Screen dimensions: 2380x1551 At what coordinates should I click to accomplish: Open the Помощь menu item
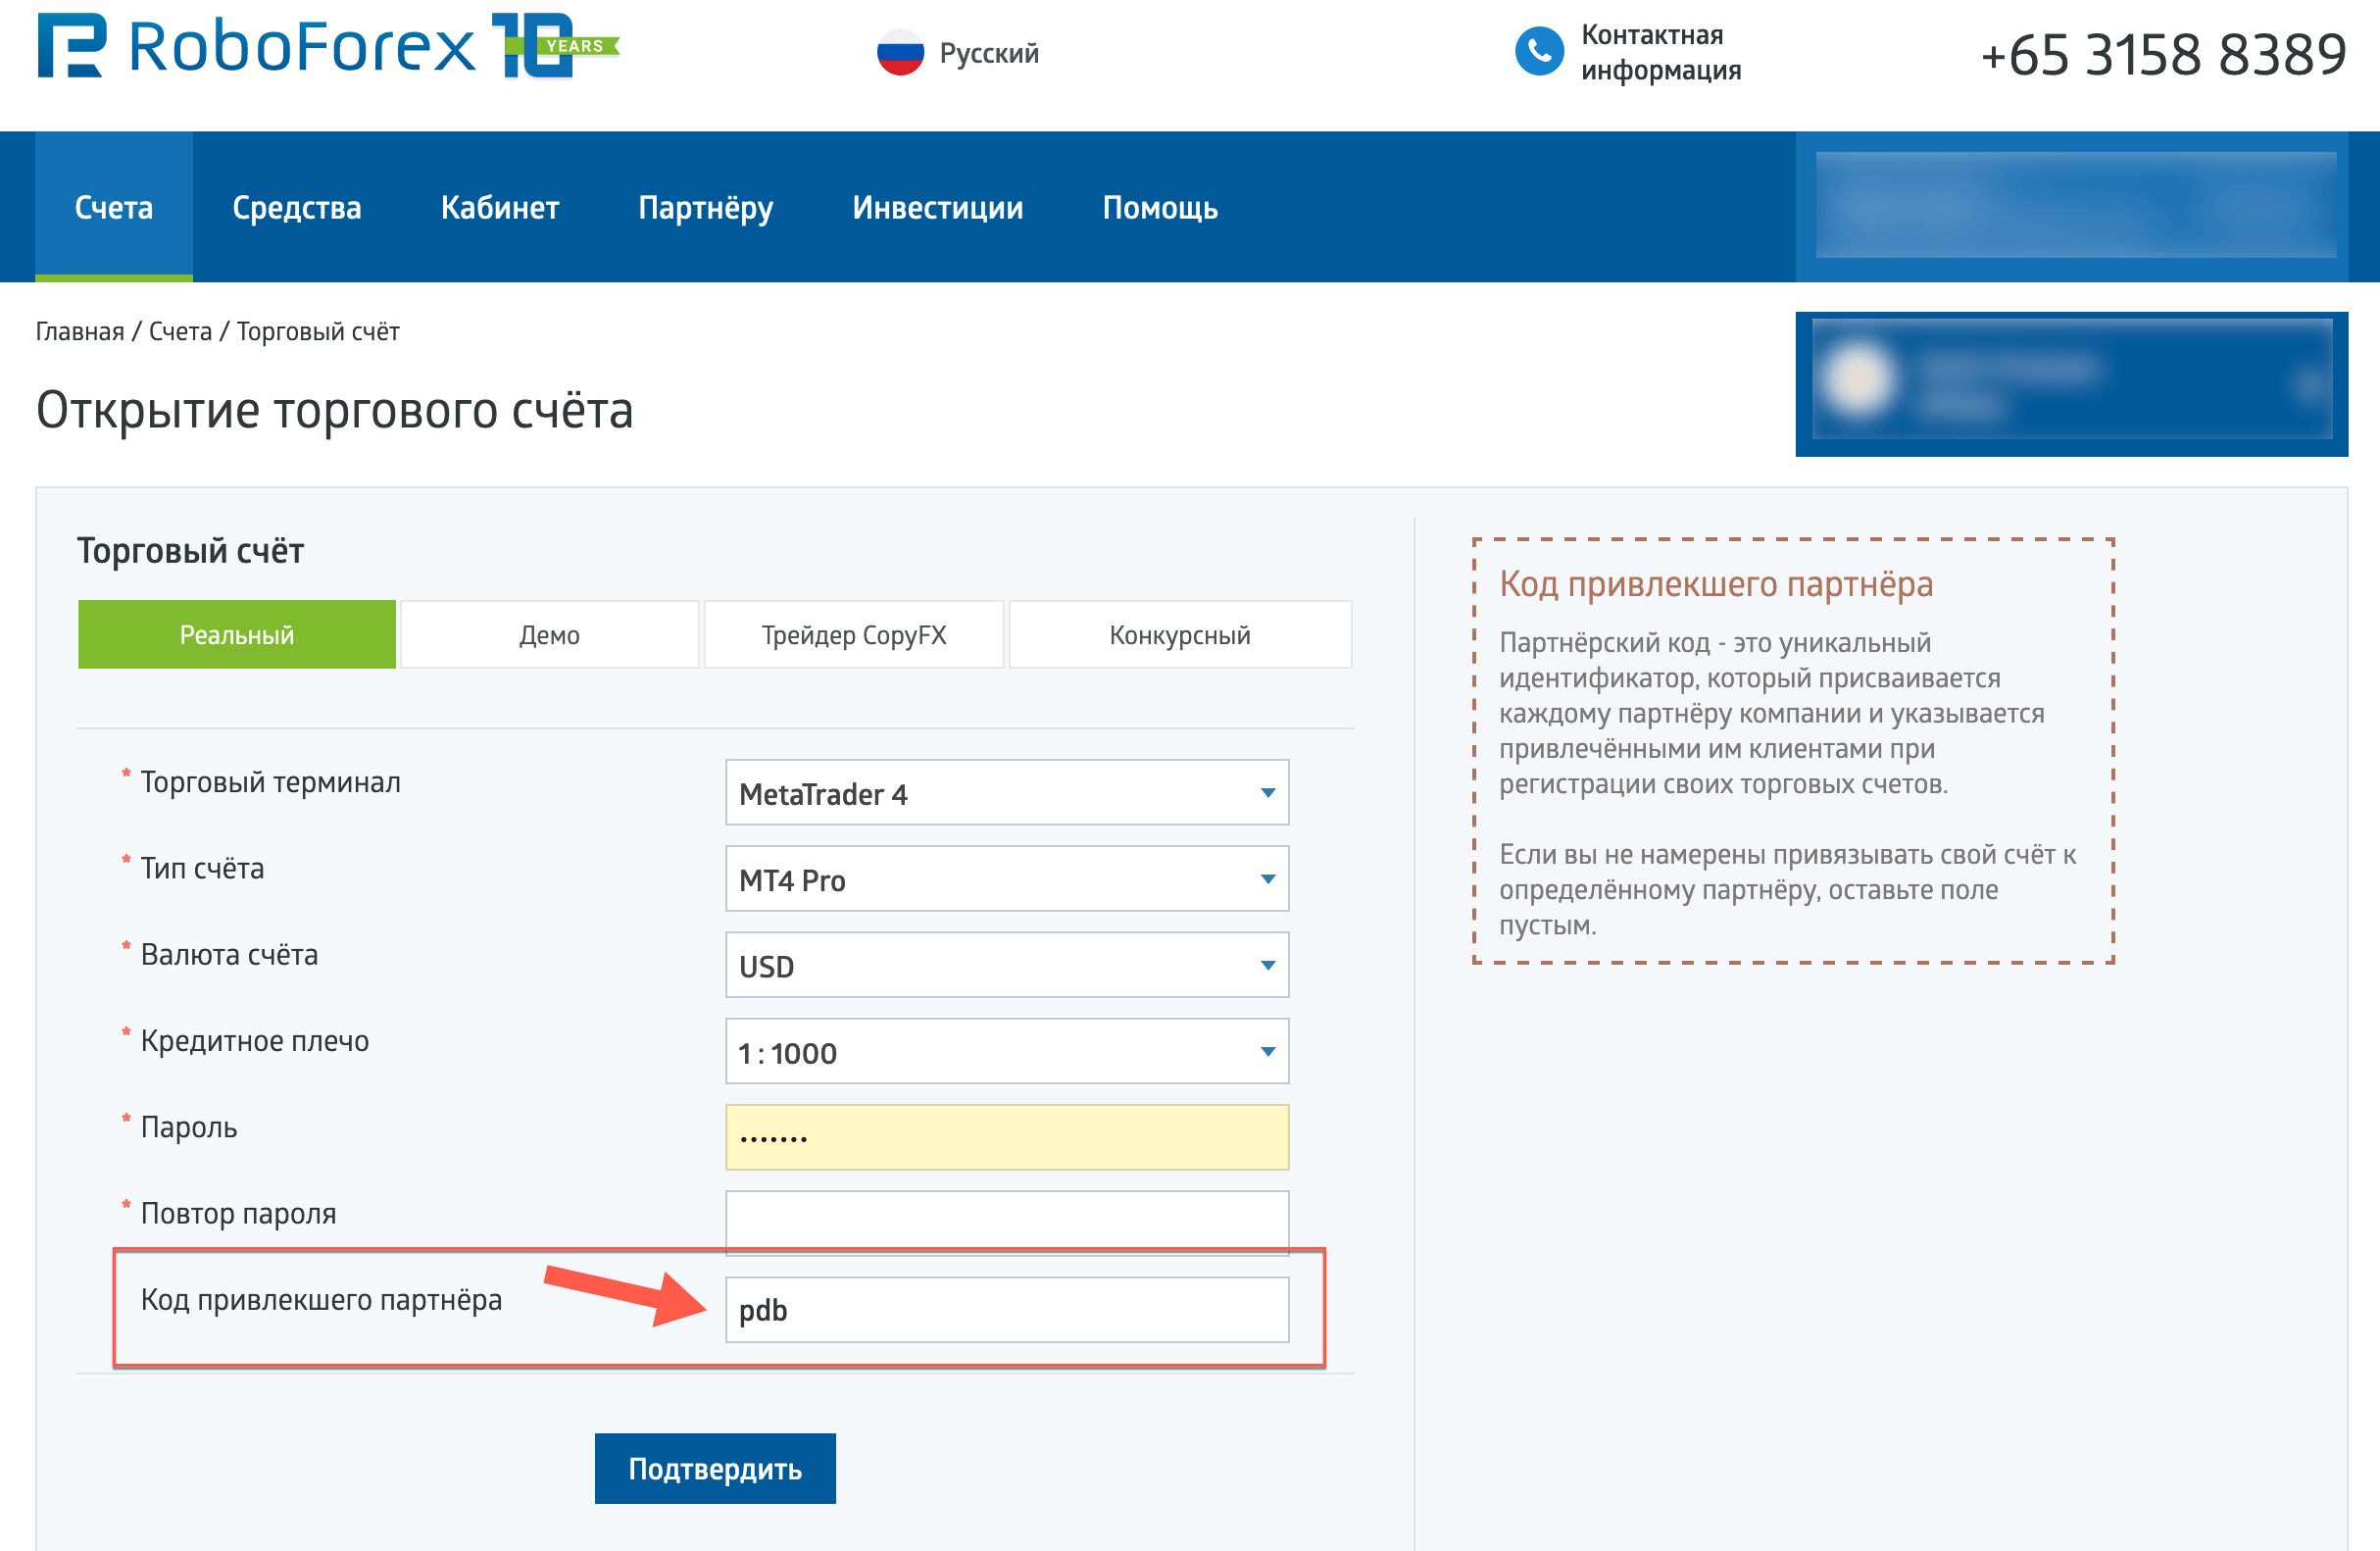(1160, 207)
